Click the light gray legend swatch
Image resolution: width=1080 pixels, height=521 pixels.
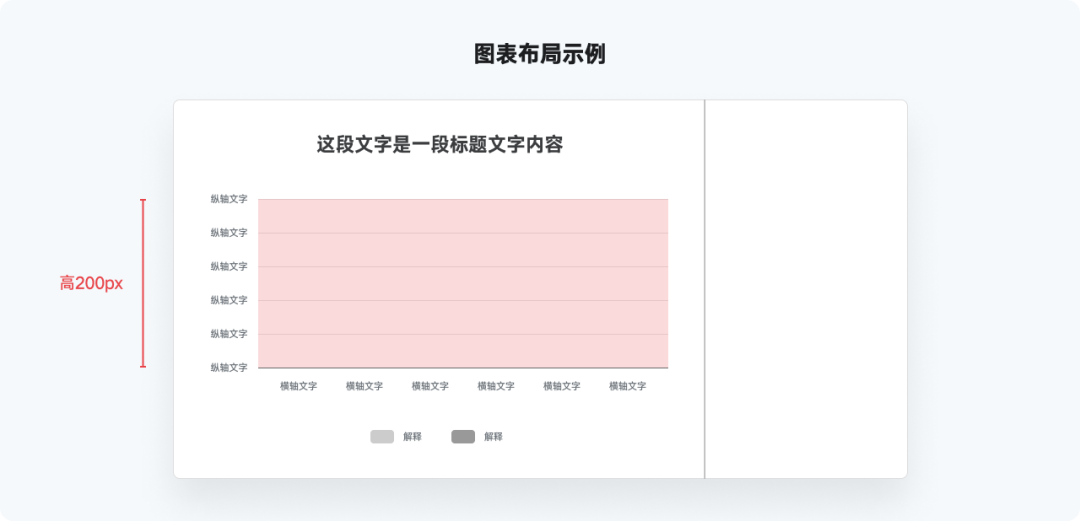point(382,437)
